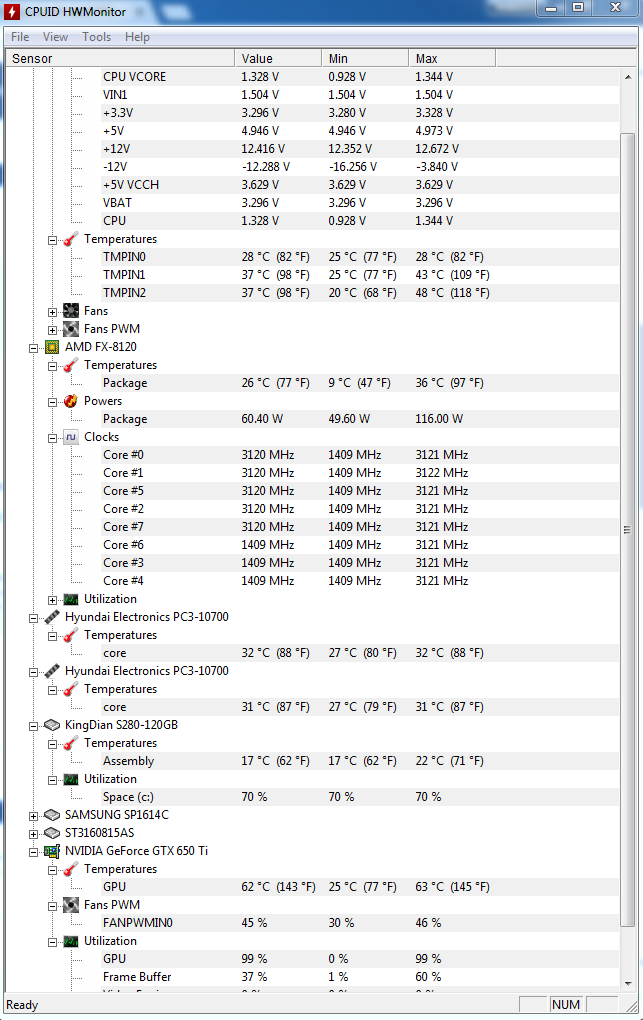Expand Utilization node under AMD FX-8120
Image resolution: width=643 pixels, height=1020 pixels.
click(x=52, y=600)
